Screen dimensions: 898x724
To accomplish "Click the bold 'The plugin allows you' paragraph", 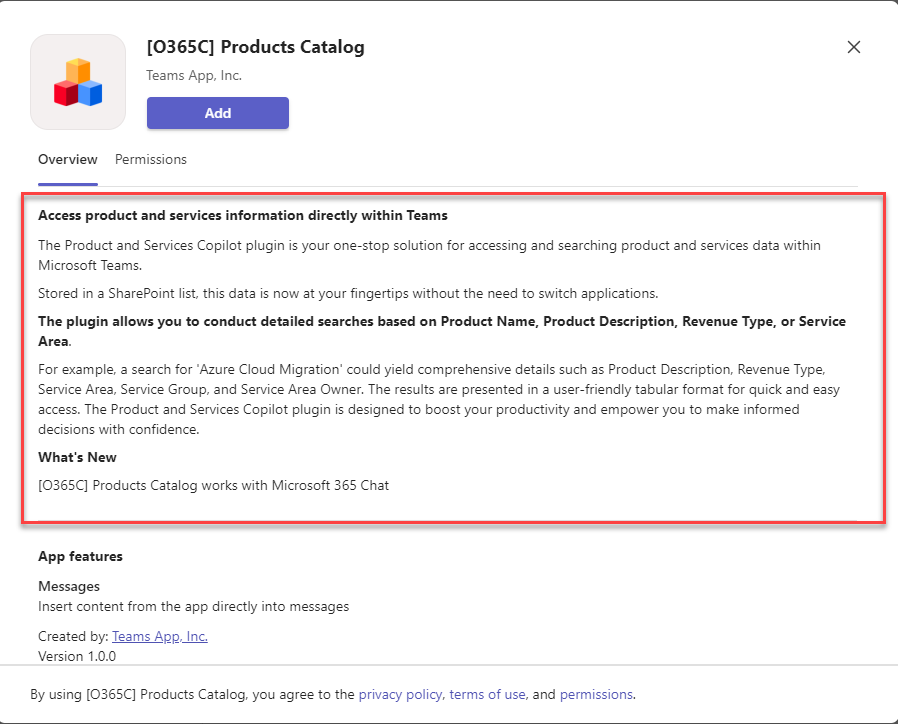I will 442,331.
